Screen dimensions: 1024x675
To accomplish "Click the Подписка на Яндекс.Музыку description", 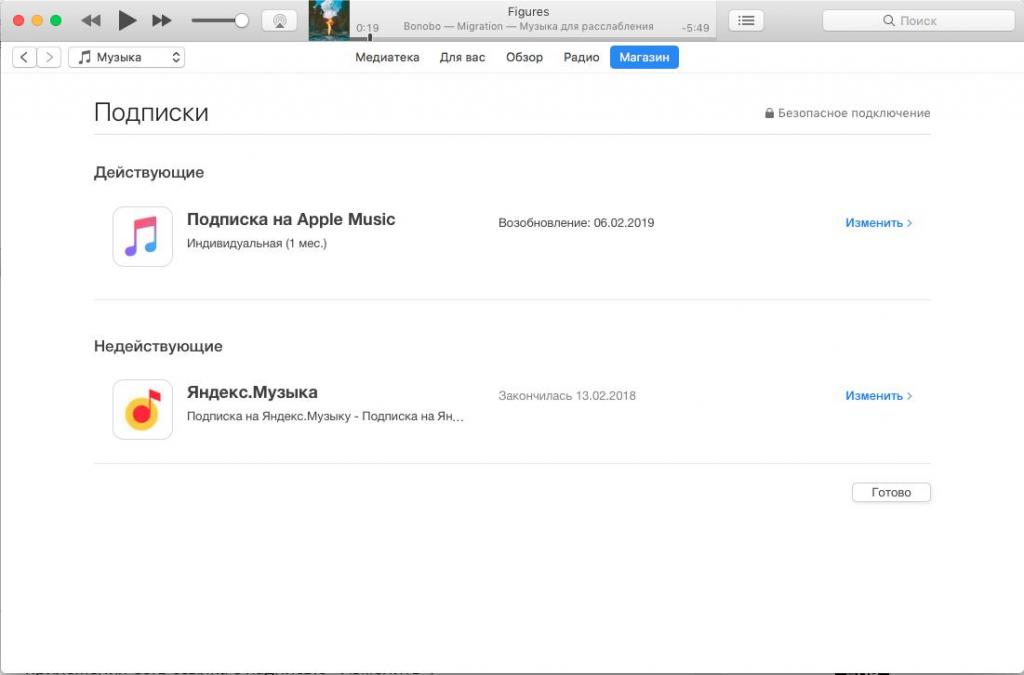I will coord(325,416).
